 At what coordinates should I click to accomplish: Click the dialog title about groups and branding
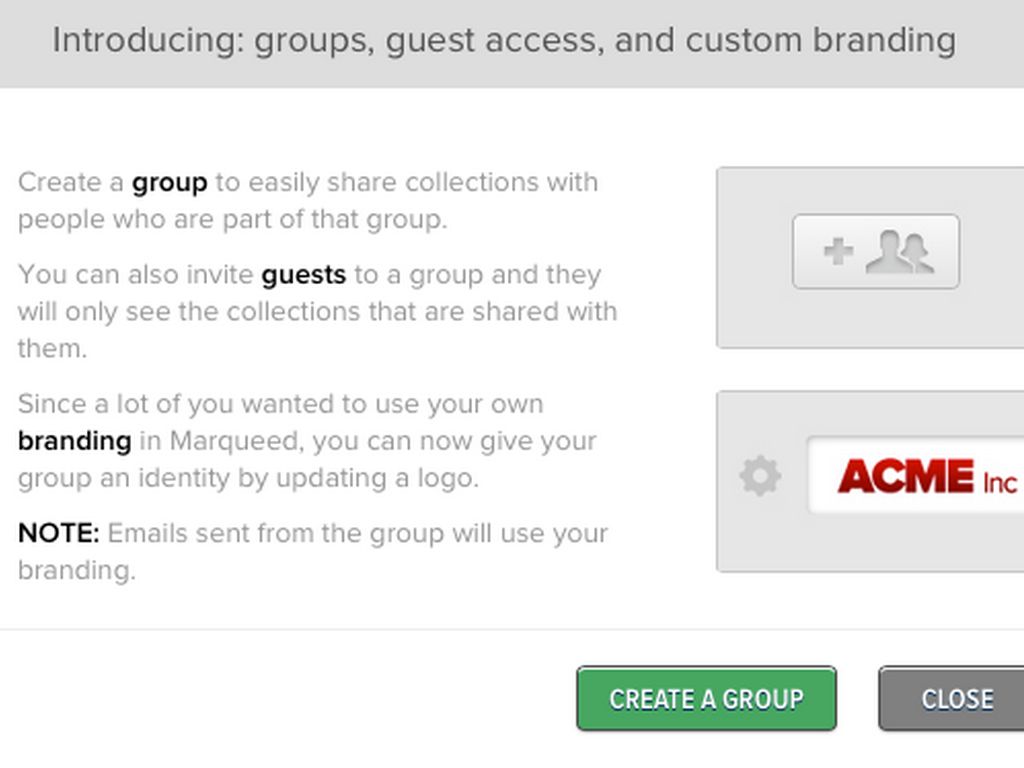(504, 41)
